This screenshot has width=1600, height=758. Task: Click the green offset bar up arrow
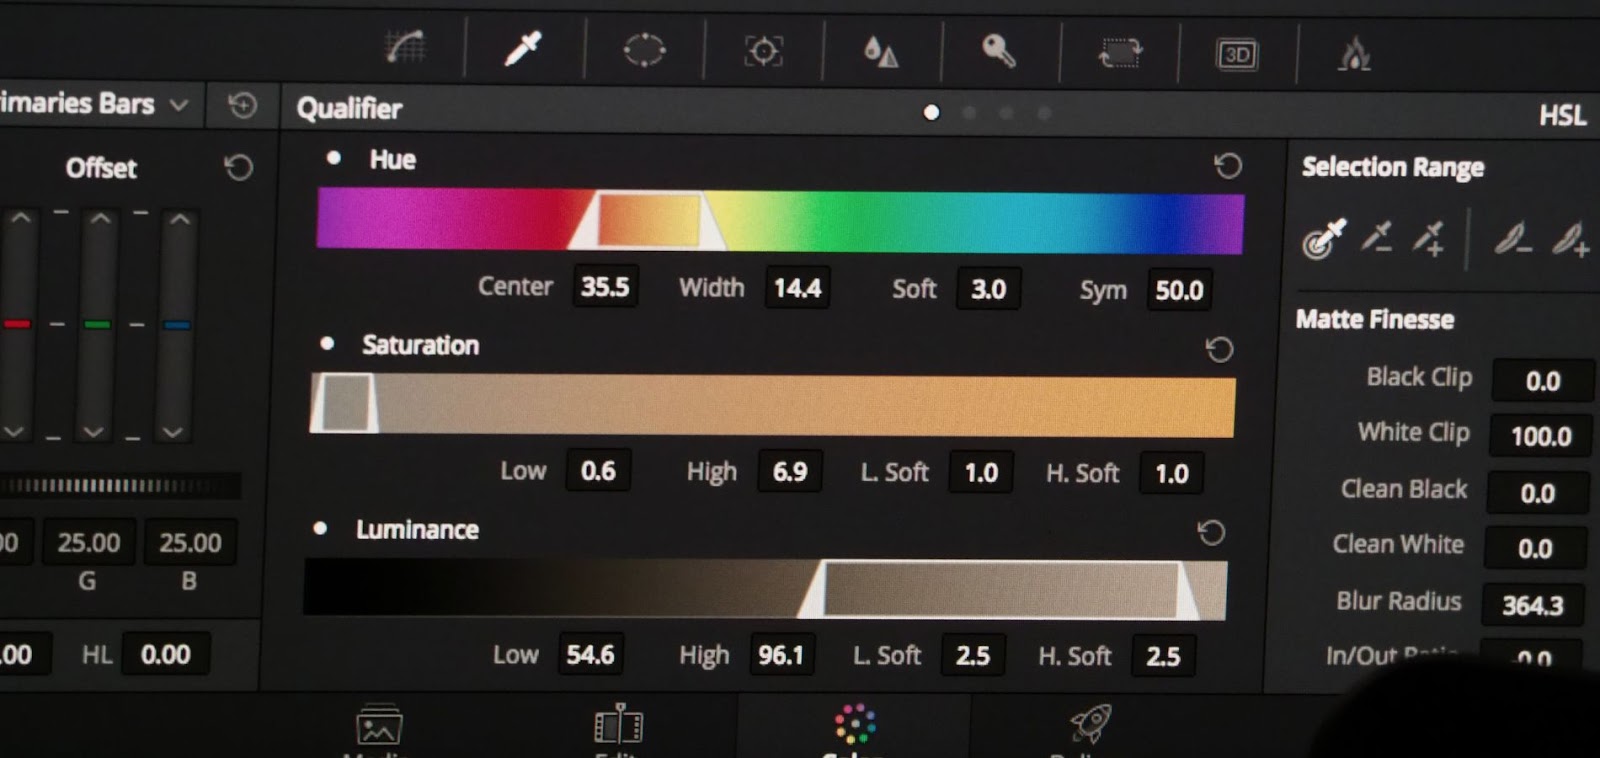(100, 217)
